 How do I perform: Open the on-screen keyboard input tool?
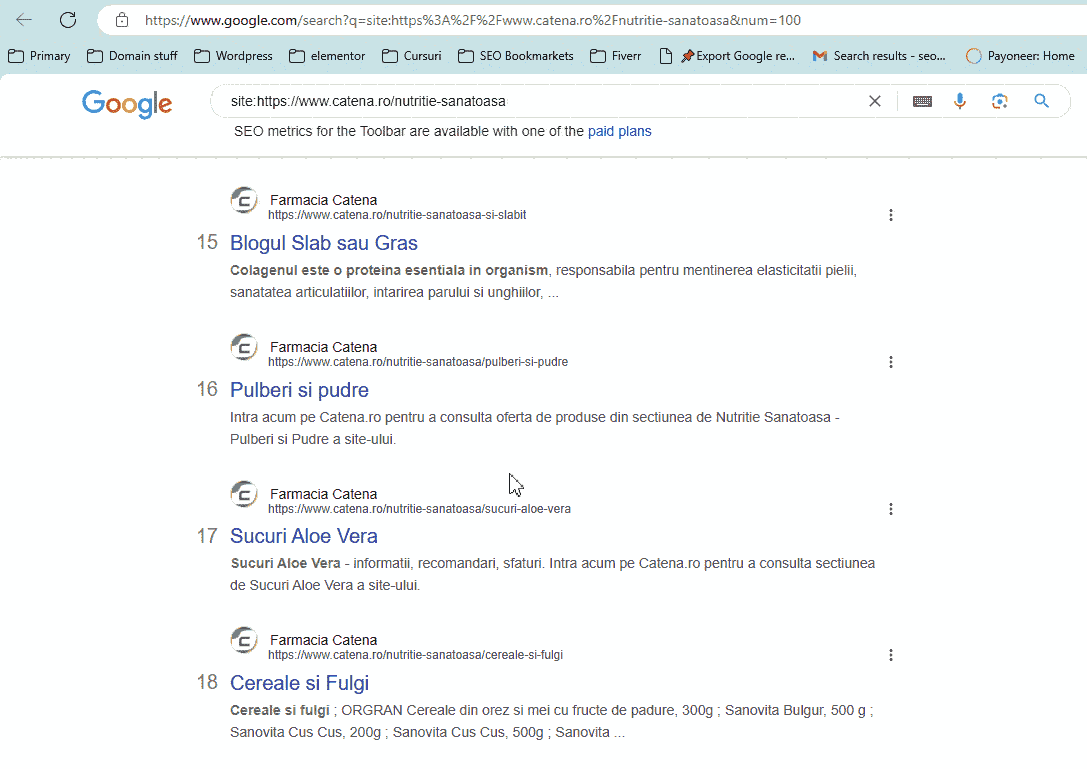point(922,101)
